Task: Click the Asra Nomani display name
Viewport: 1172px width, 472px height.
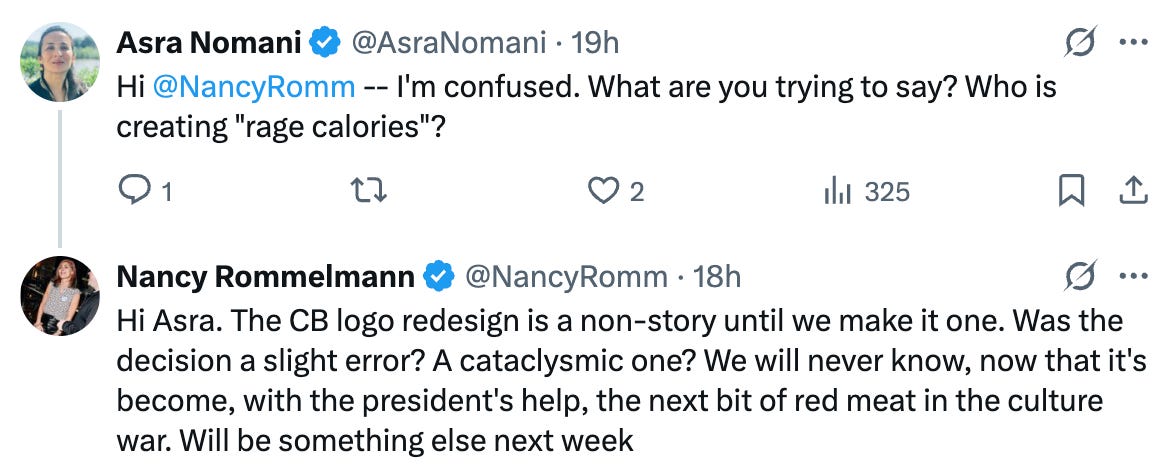Action: point(209,43)
